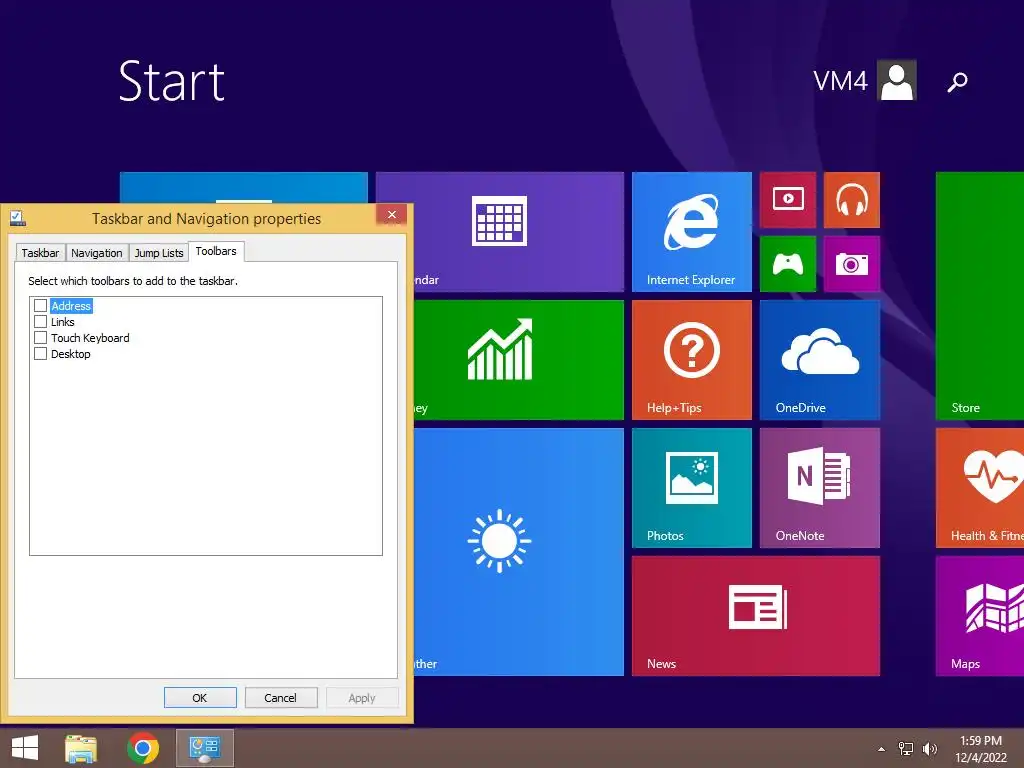Open the Weather sun tile
Image resolution: width=1024 pixels, height=768 pixels.
tap(519, 552)
